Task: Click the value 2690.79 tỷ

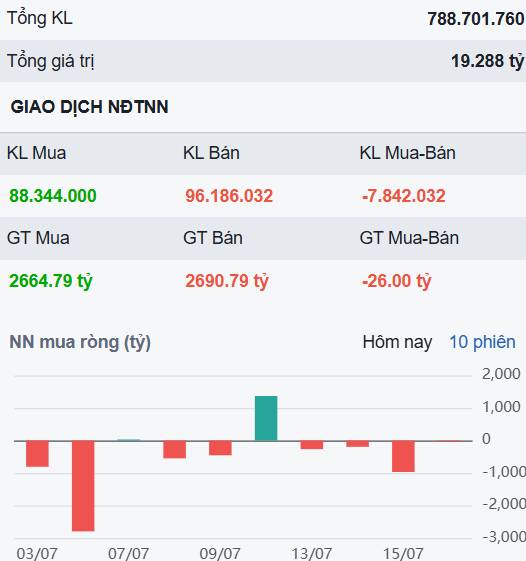Action: (x=227, y=281)
